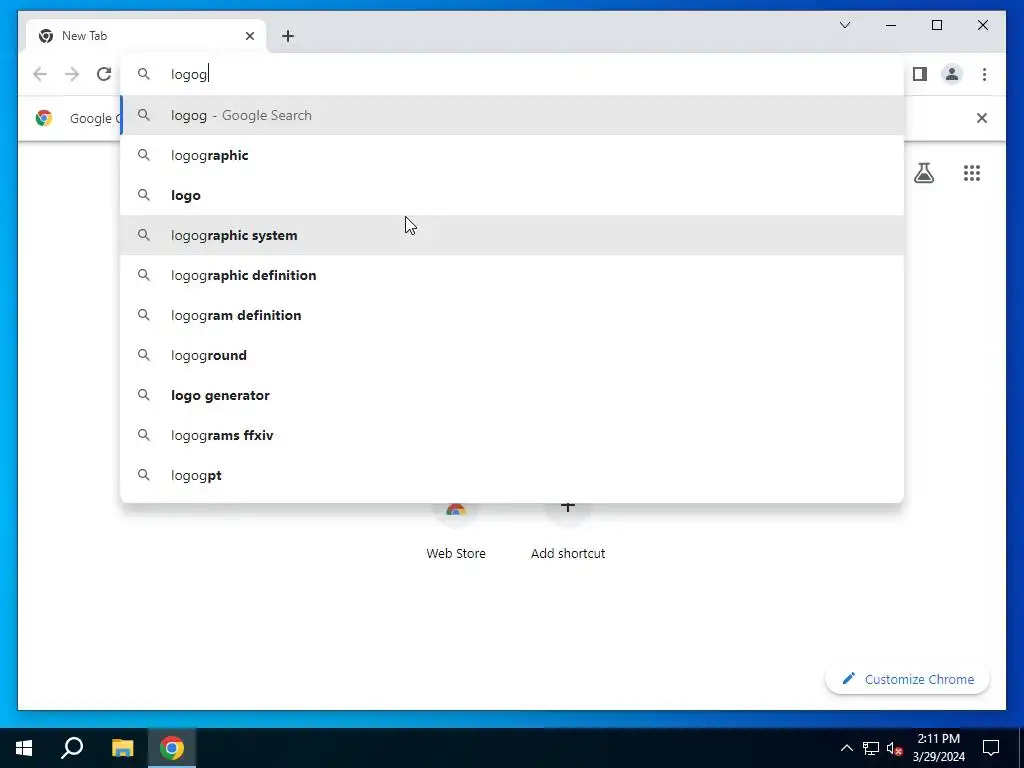Click the magnifier icon beside 'logo generator'
1024x768 pixels.
(144, 395)
